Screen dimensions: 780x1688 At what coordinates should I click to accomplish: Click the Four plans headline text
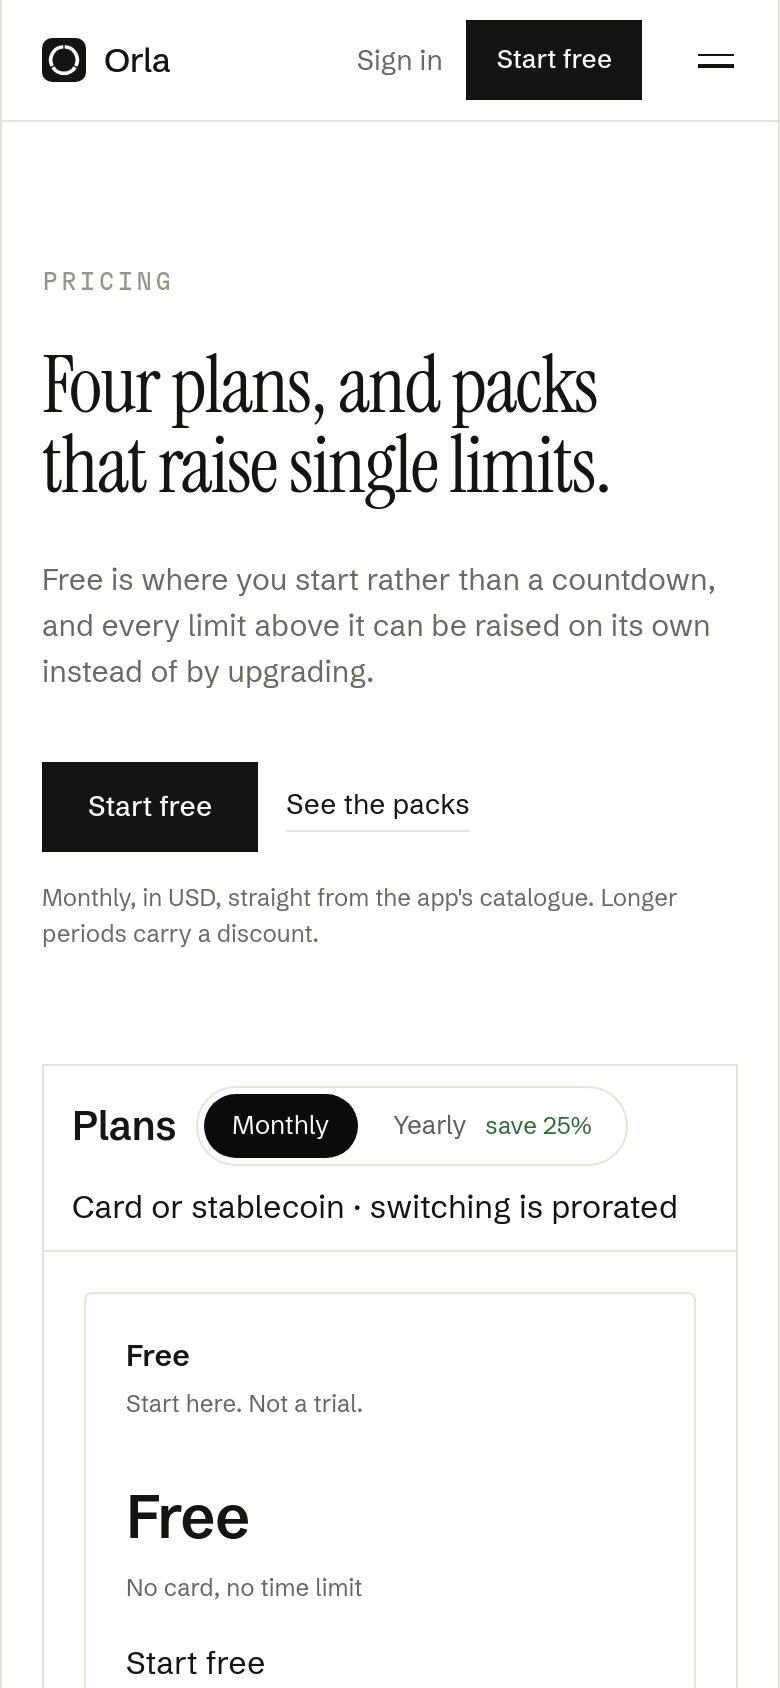pyautogui.click(x=326, y=426)
